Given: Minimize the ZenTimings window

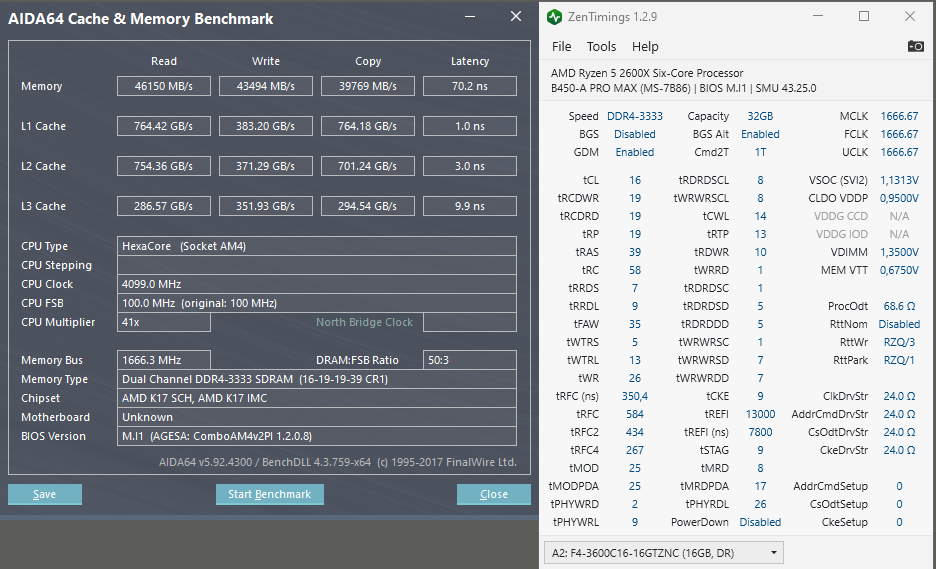Looking at the screenshot, I should [818, 16].
